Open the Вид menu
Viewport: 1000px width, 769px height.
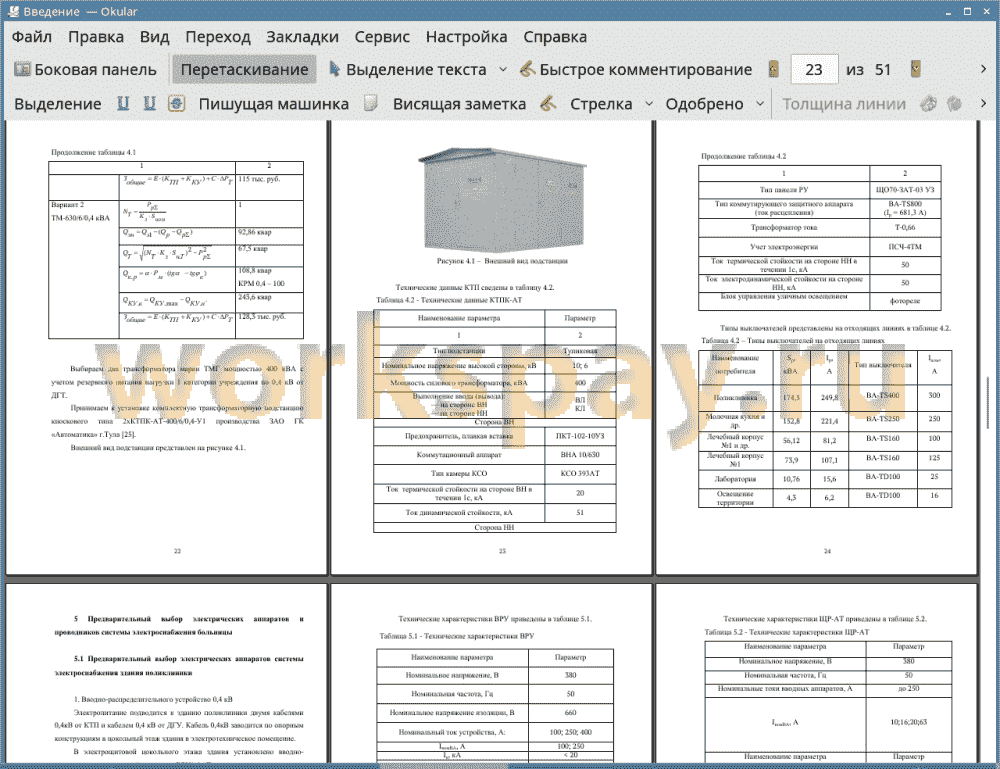point(154,37)
